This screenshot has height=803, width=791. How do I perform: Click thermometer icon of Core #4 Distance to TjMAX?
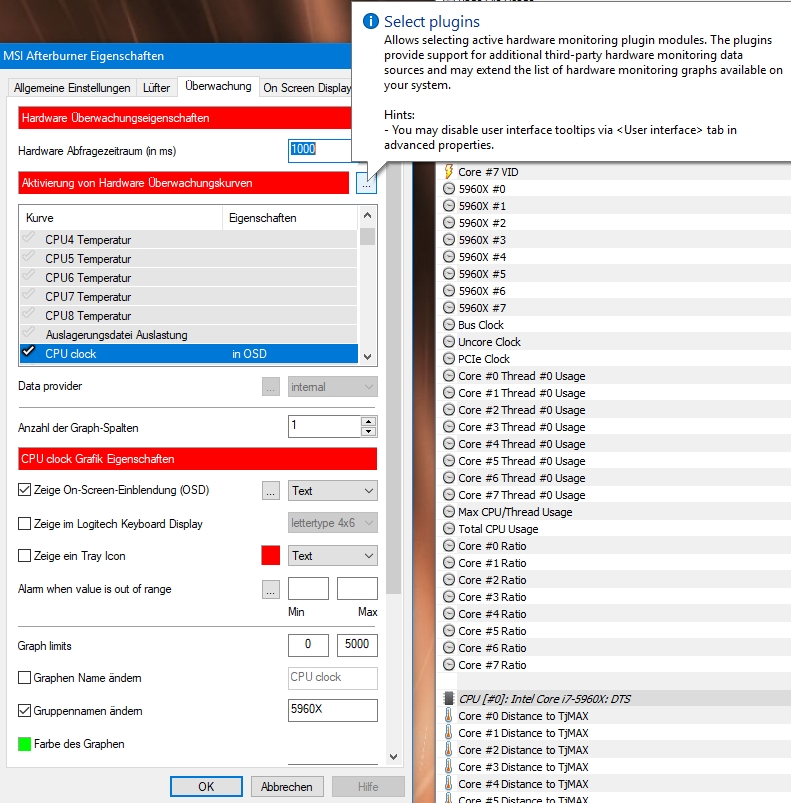pyautogui.click(x=448, y=783)
